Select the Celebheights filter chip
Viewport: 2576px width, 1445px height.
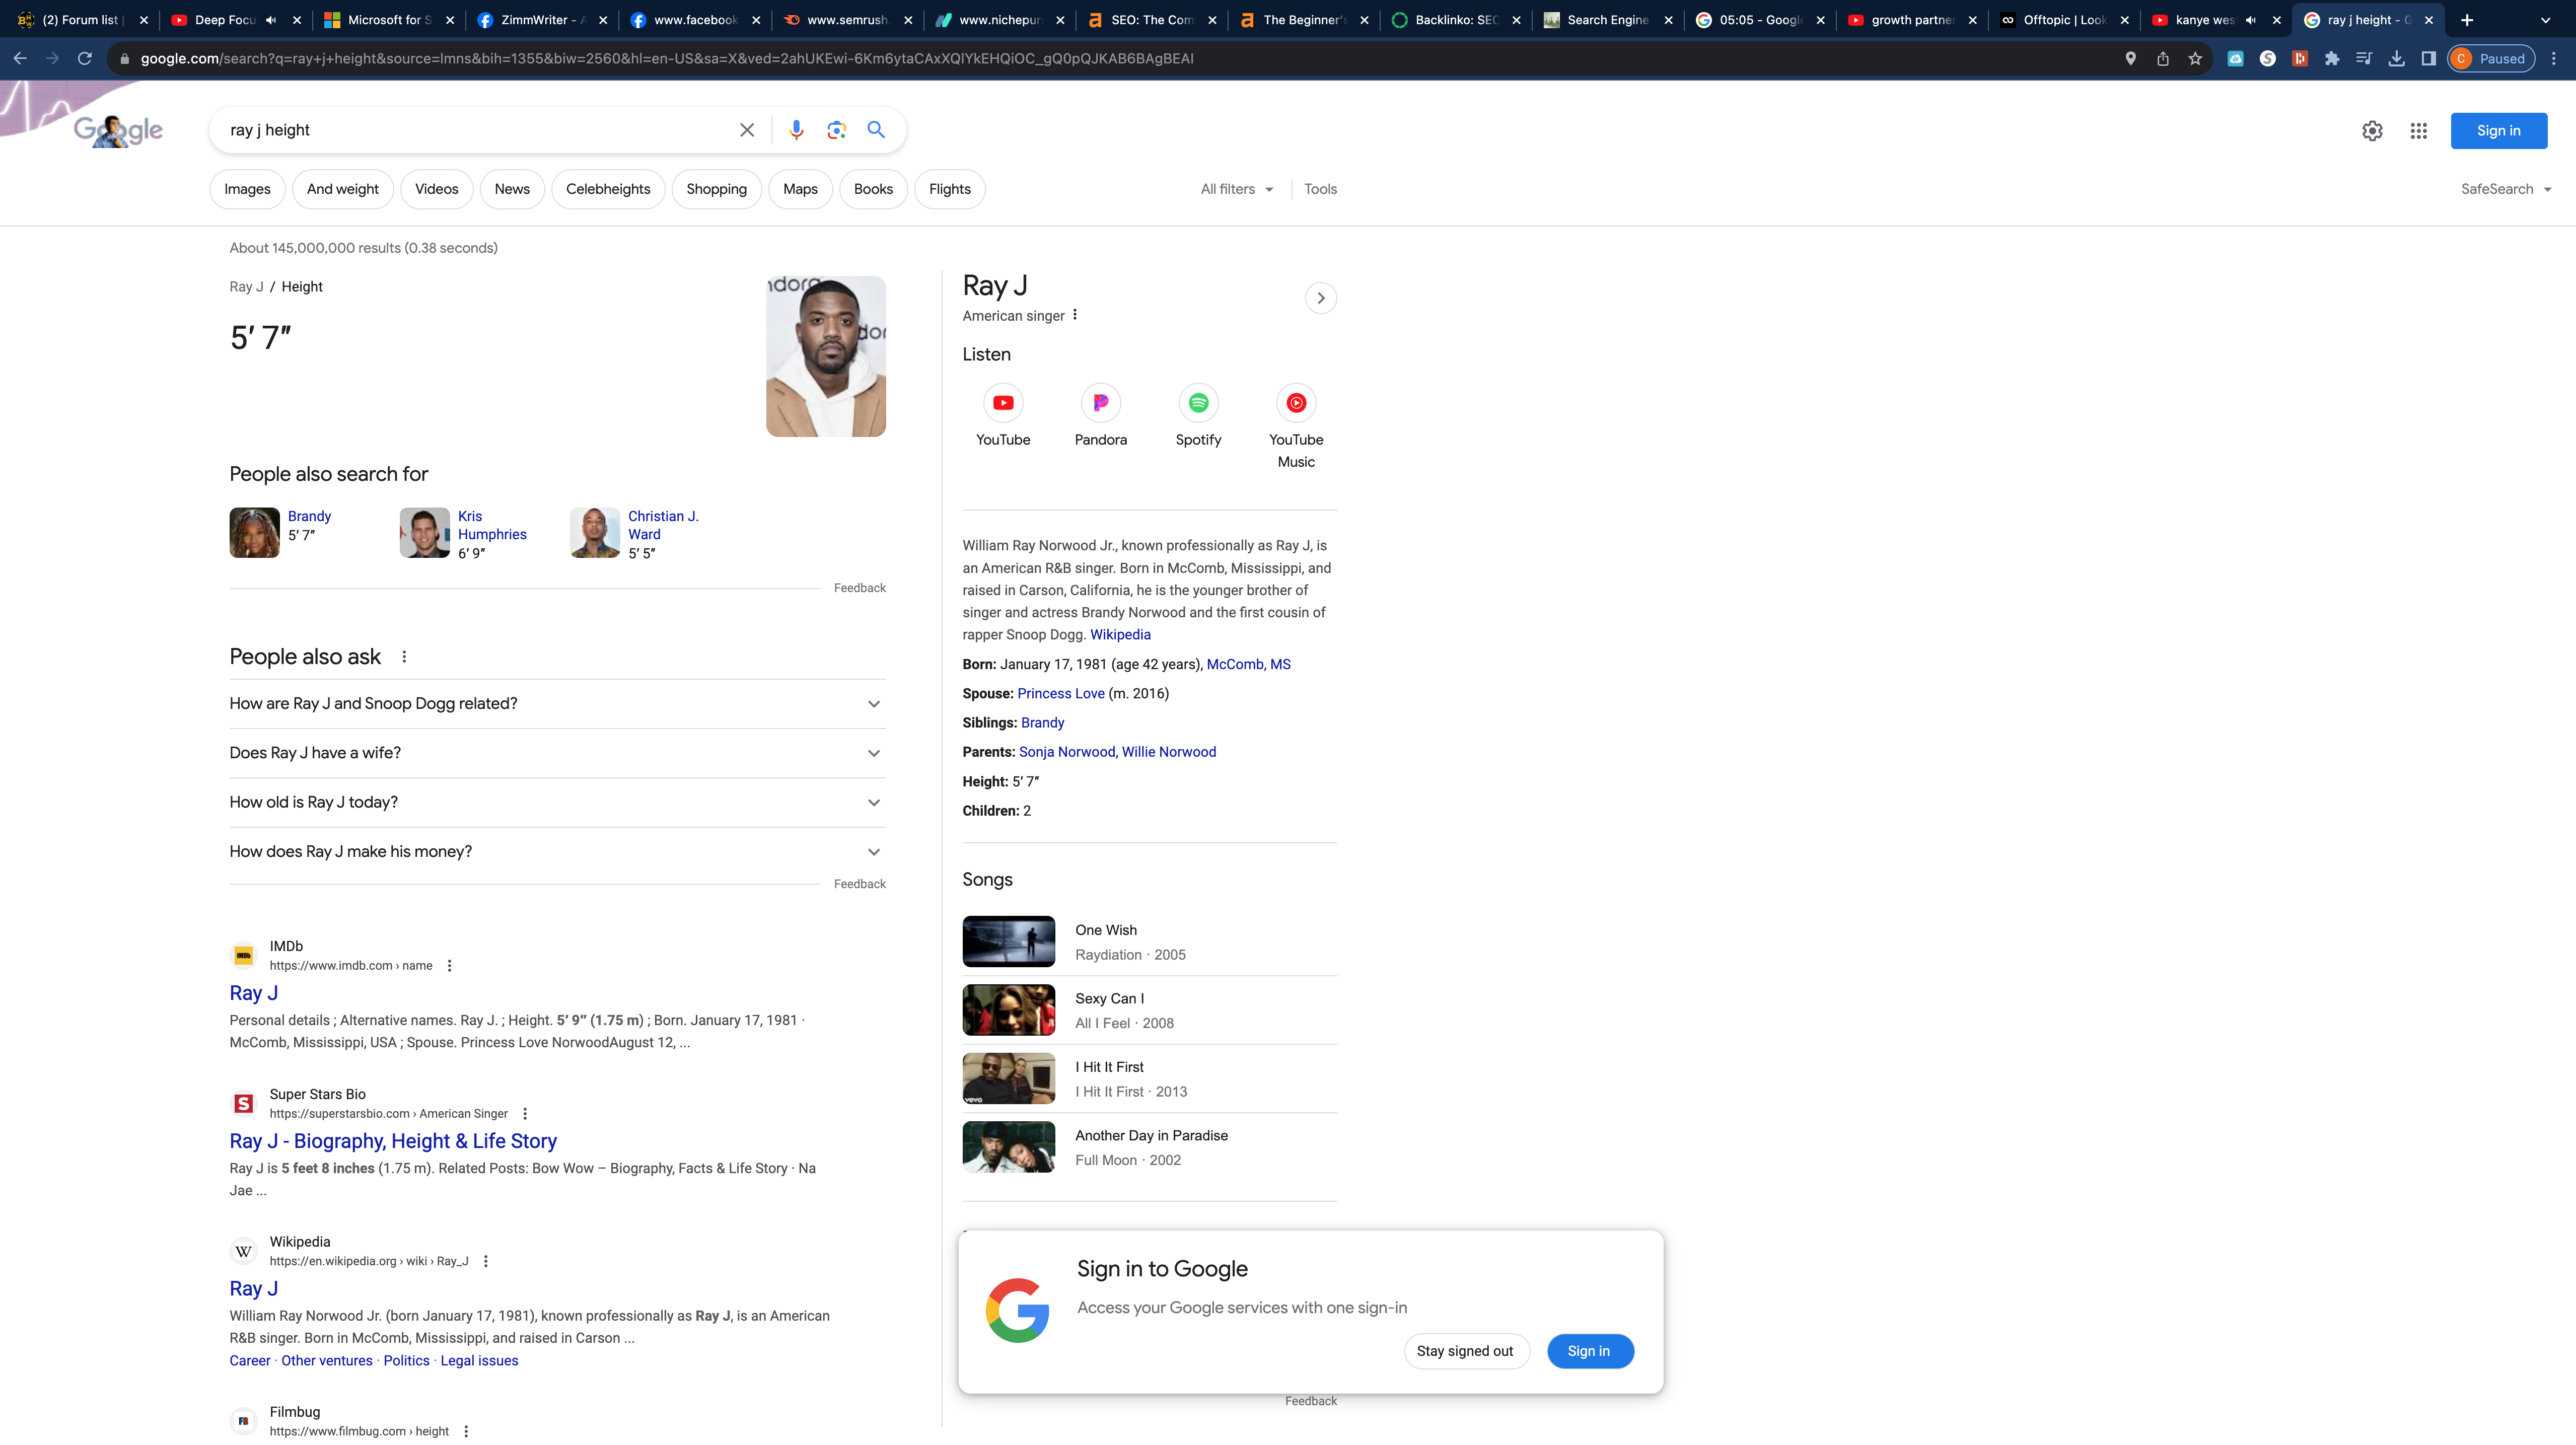tap(608, 189)
